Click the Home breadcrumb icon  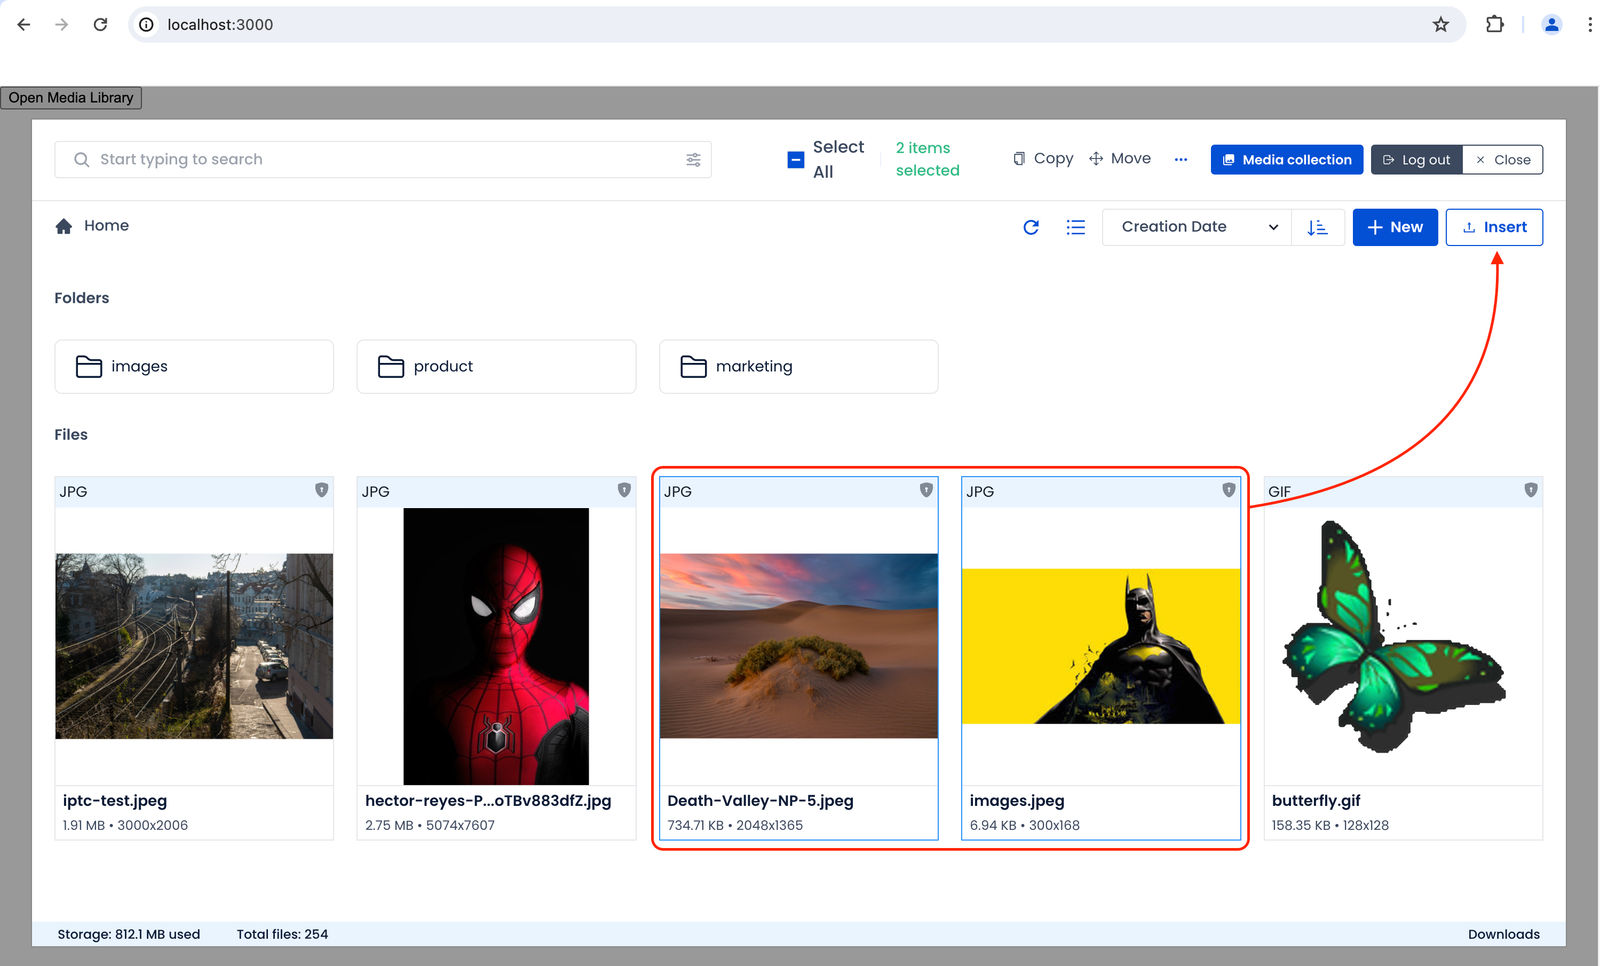64,226
